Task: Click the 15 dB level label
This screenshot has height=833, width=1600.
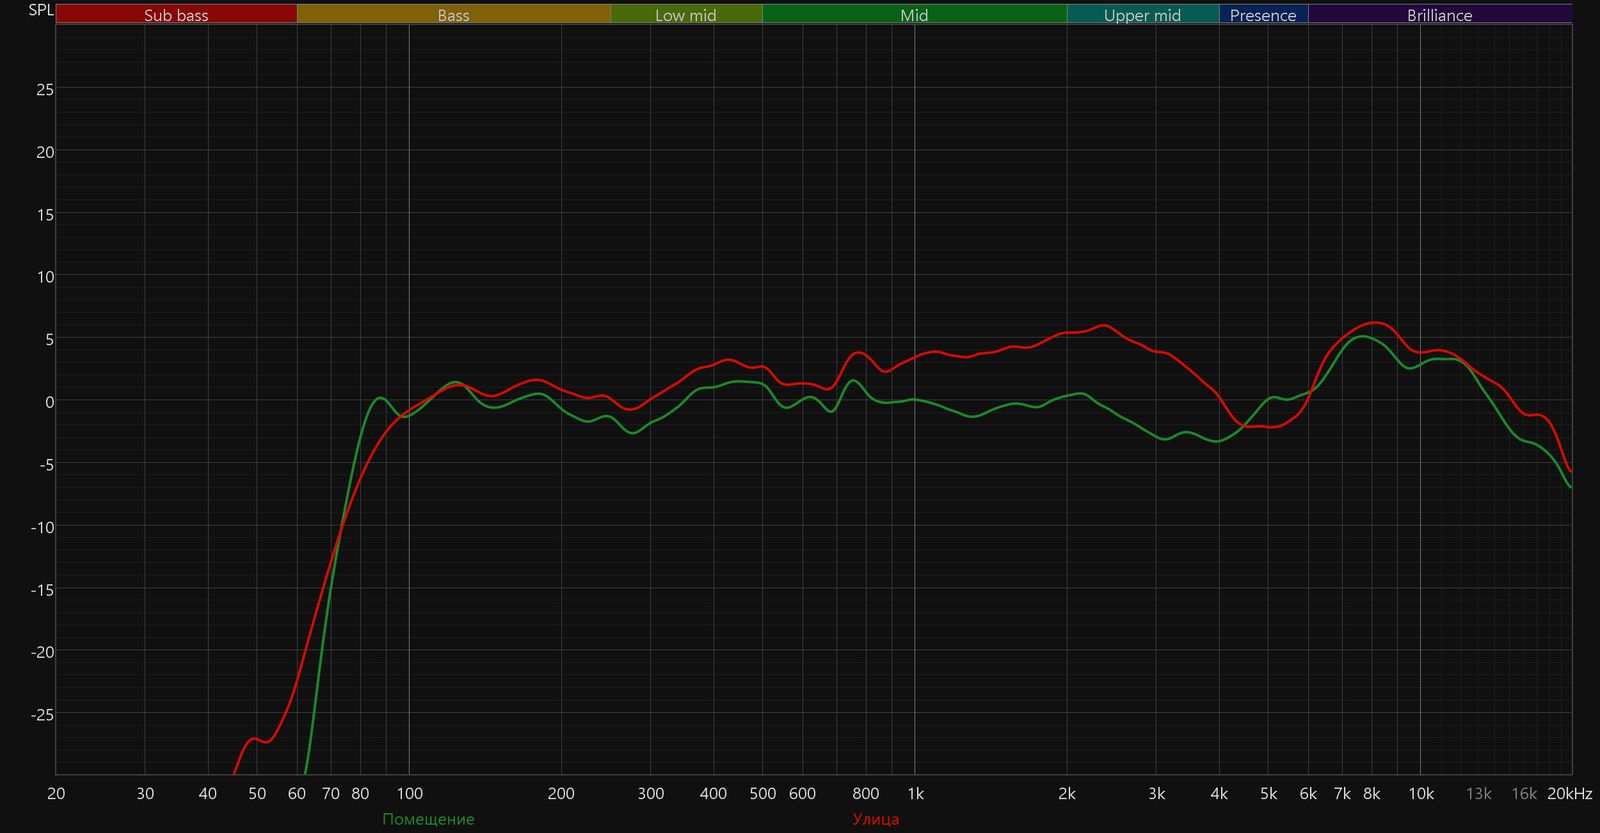Action: pos(45,214)
